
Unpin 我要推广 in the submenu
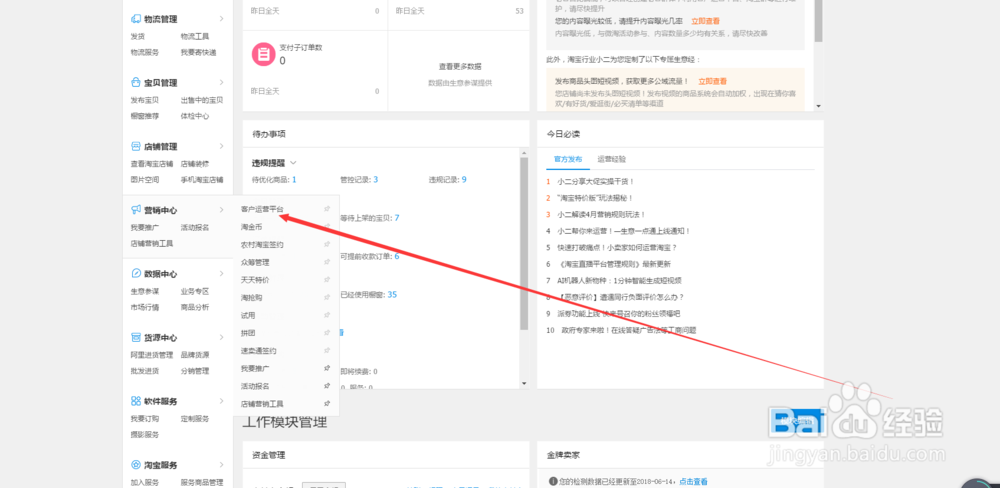pyautogui.click(x=327, y=369)
